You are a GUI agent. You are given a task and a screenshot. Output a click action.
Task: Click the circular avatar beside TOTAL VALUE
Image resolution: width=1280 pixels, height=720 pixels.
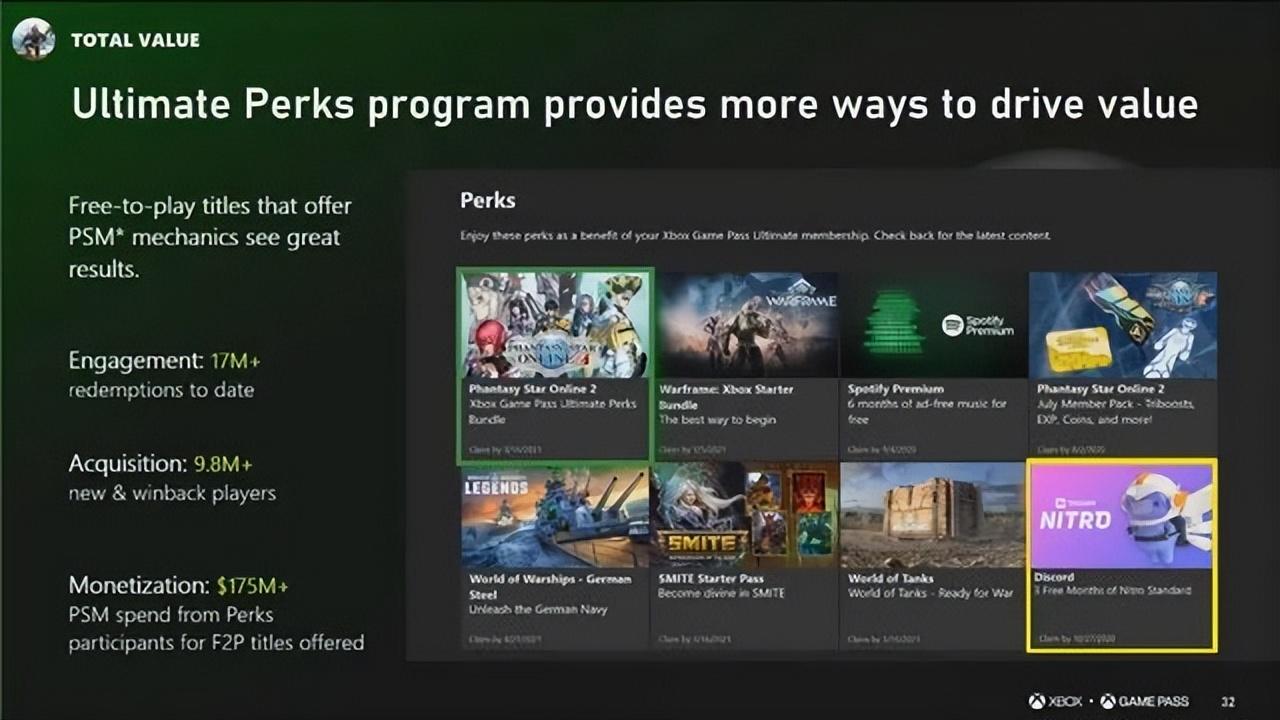34,40
